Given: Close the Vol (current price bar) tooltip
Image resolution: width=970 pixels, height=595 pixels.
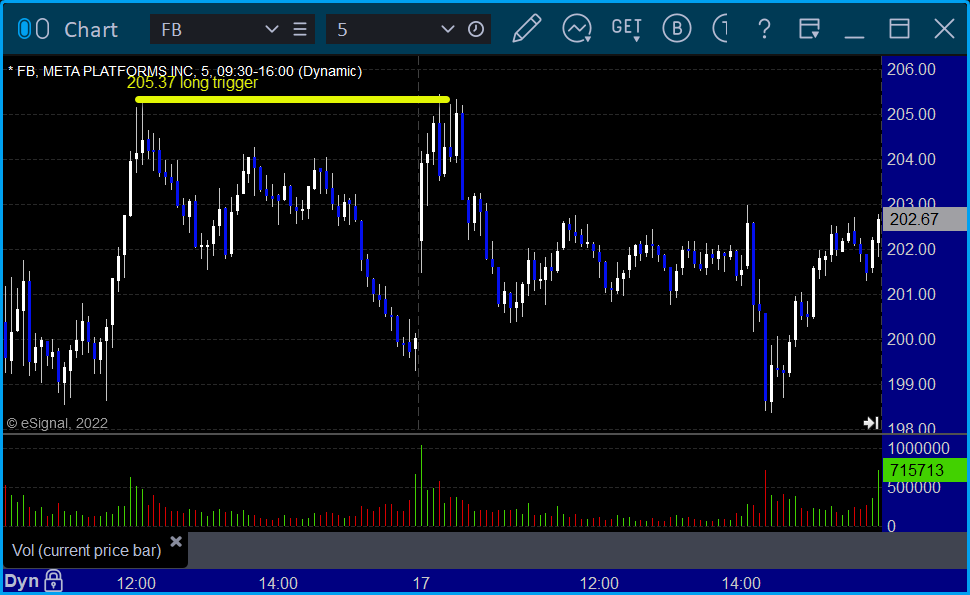Looking at the screenshot, I should tap(176, 542).
